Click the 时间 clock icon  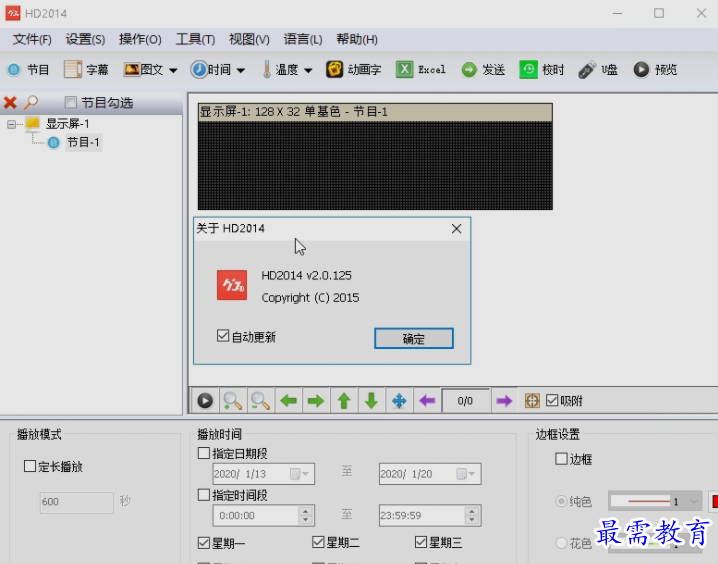tap(199, 70)
